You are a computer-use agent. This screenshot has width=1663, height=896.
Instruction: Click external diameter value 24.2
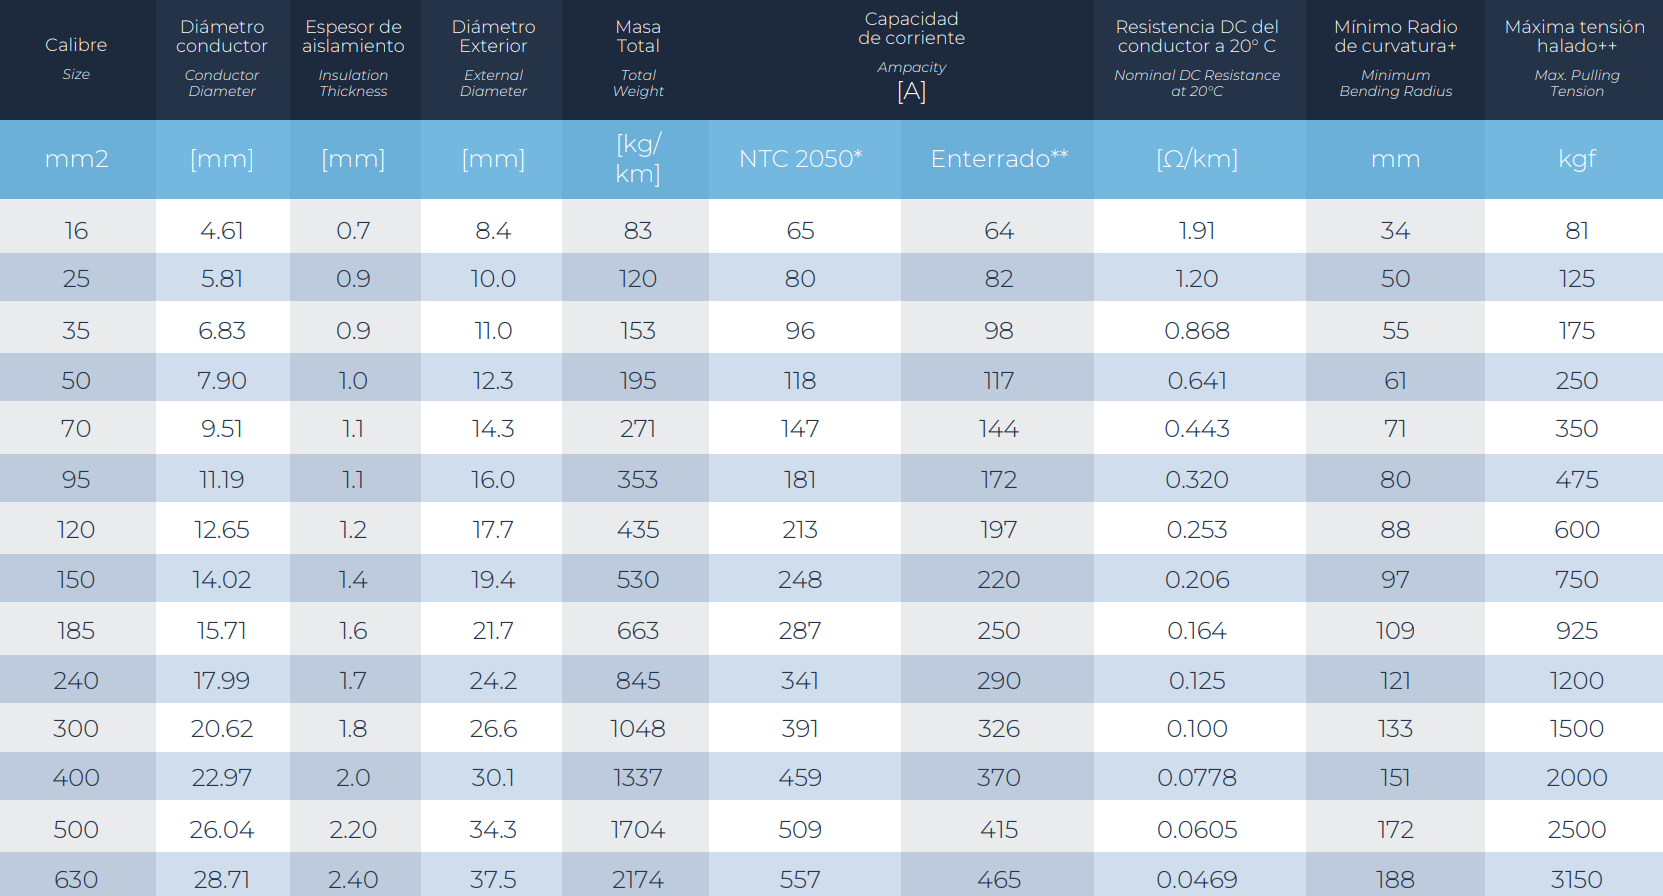click(493, 681)
